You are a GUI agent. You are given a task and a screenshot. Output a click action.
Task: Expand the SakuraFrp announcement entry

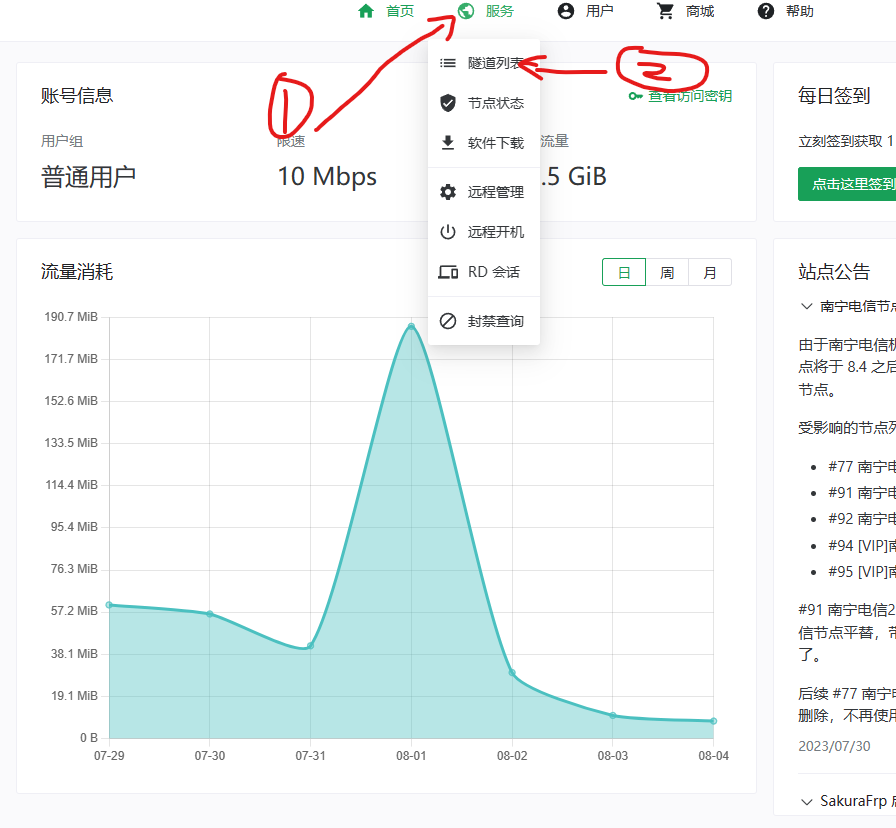click(x=807, y=801)
